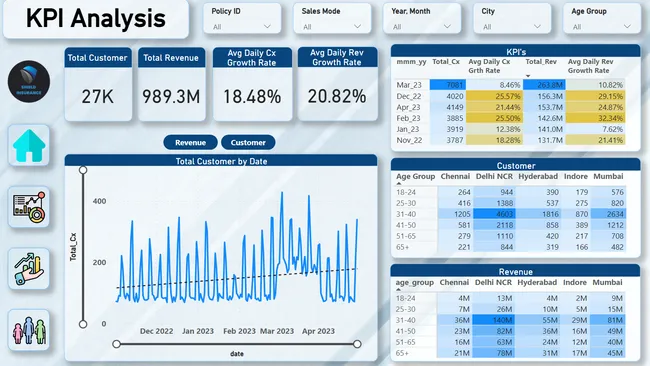
Task: Click Indore header in Customer table
Action: (x=575, y=176)
